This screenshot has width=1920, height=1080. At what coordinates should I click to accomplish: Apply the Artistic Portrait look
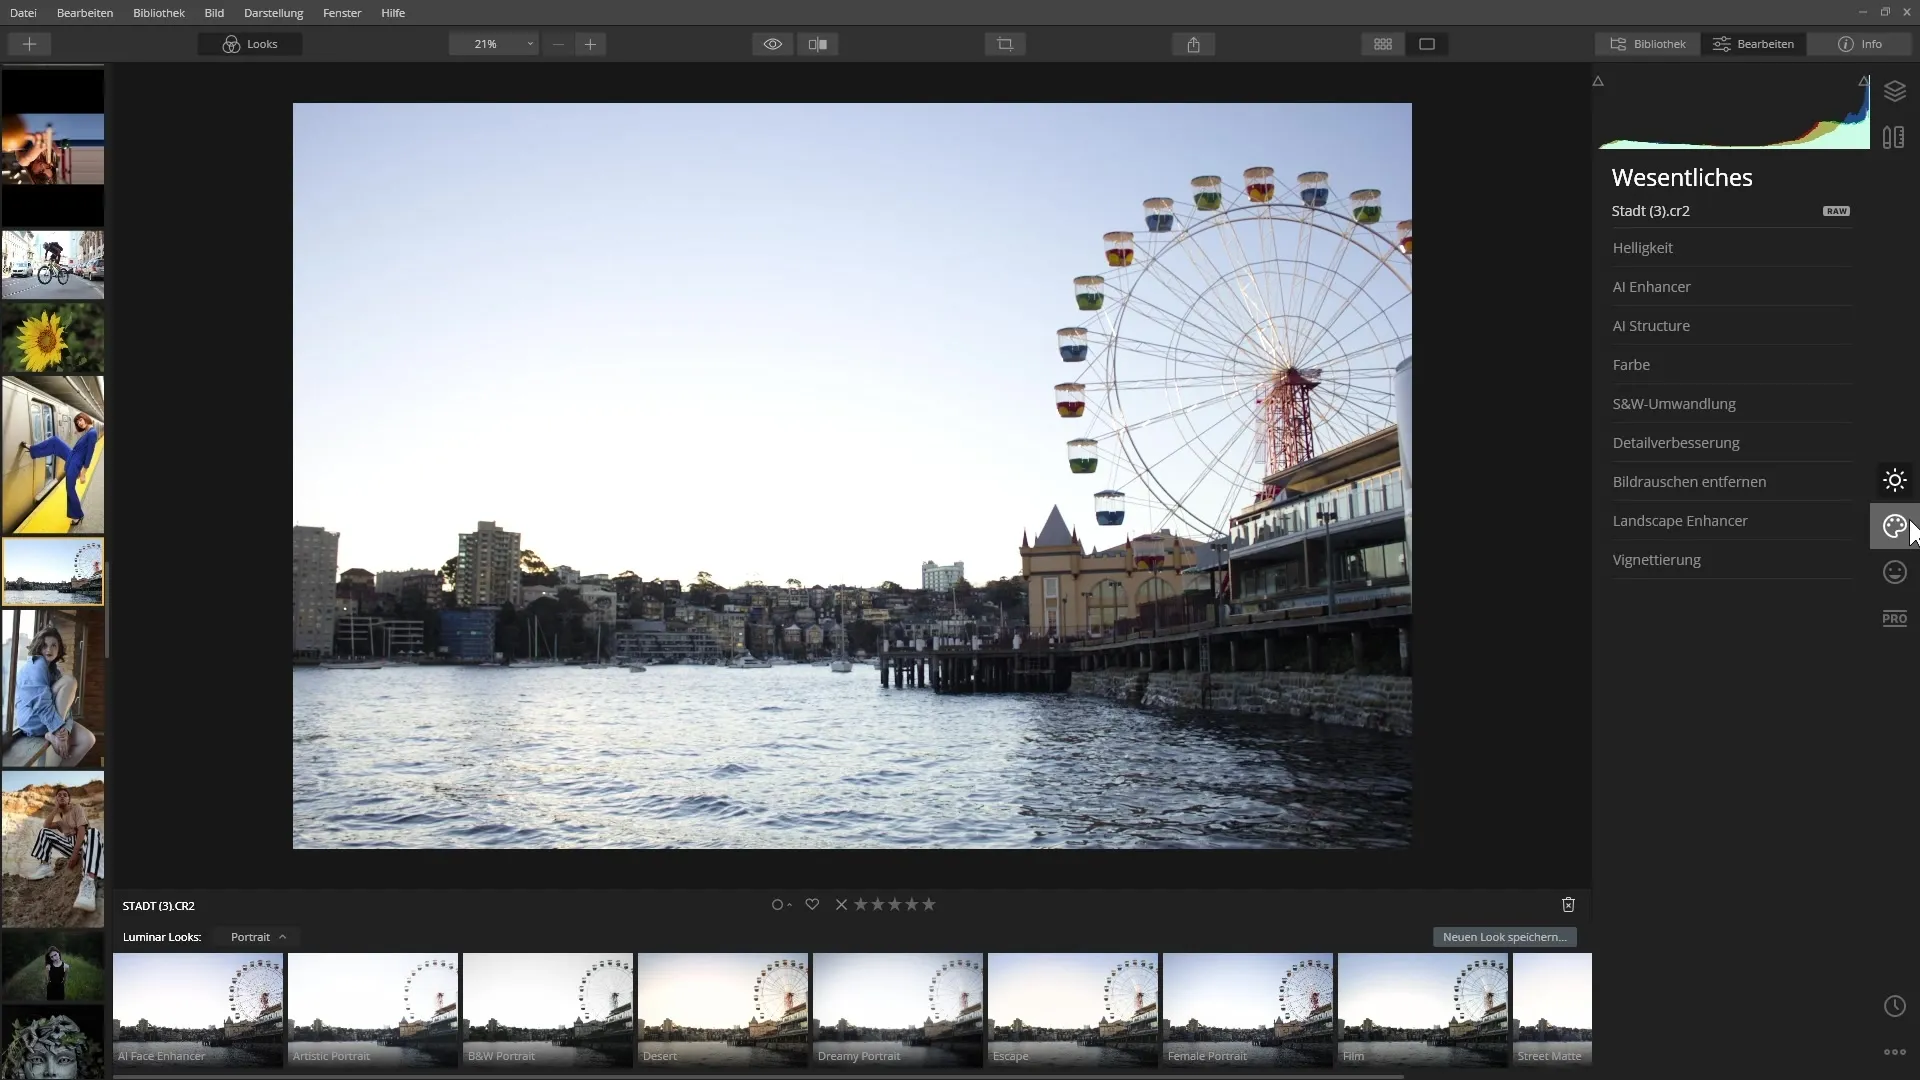[x=373, y=1010]
